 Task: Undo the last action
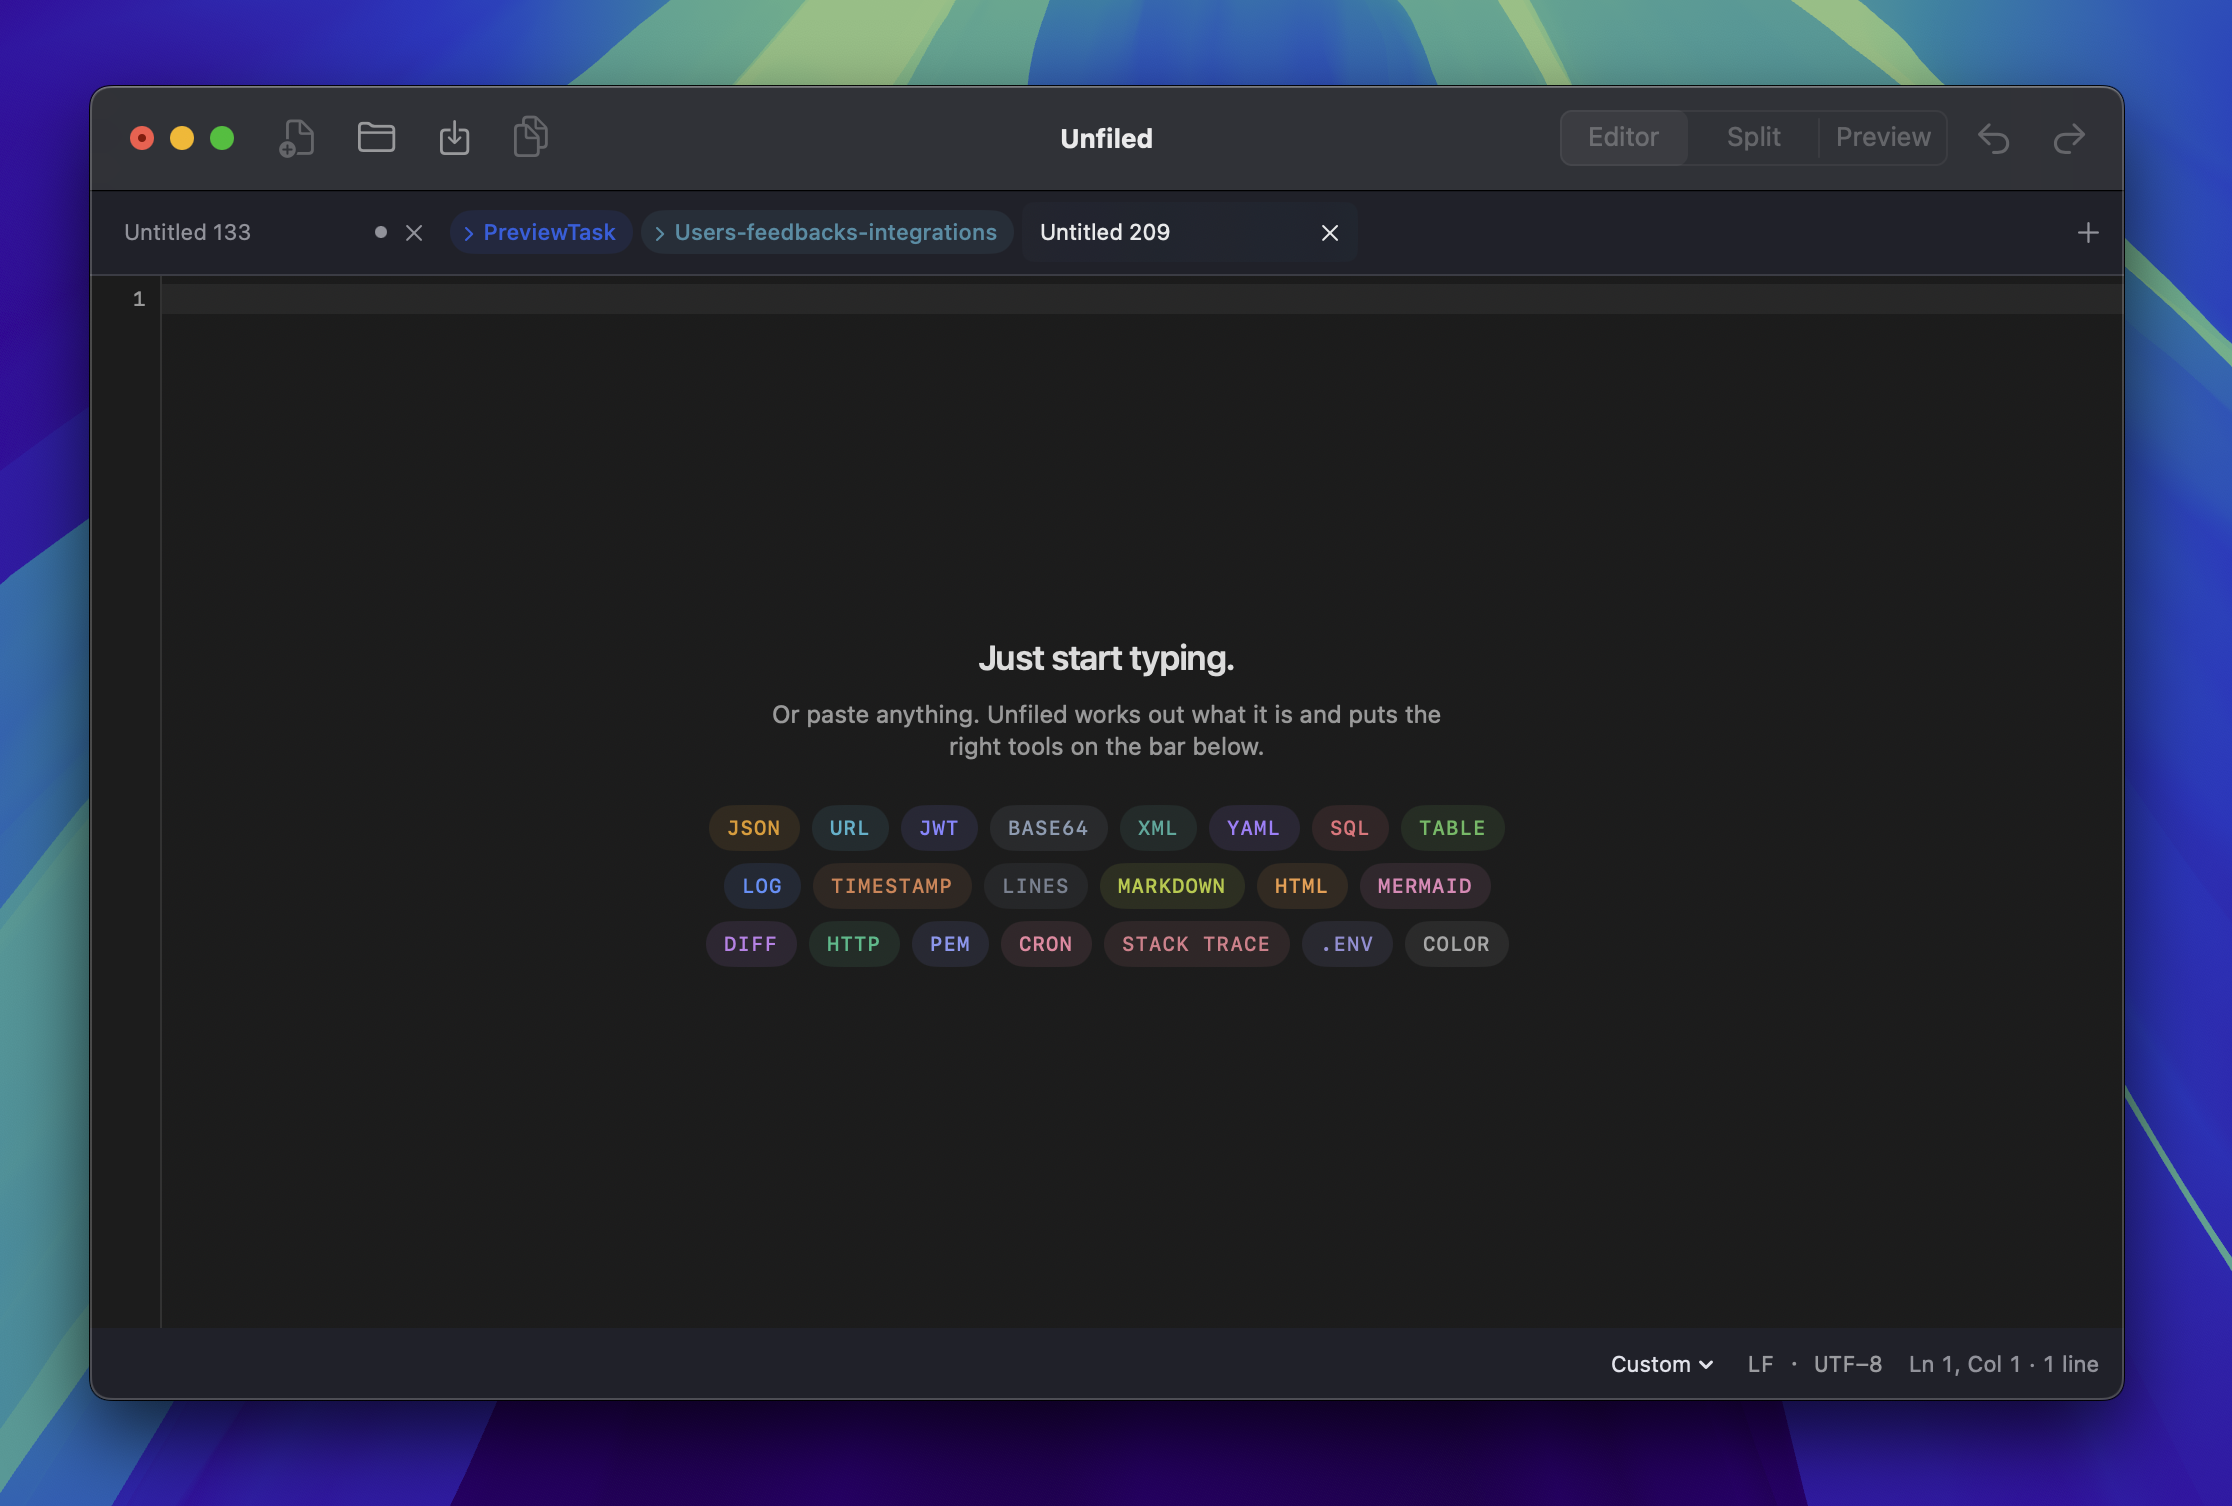tap(1993, 138)
